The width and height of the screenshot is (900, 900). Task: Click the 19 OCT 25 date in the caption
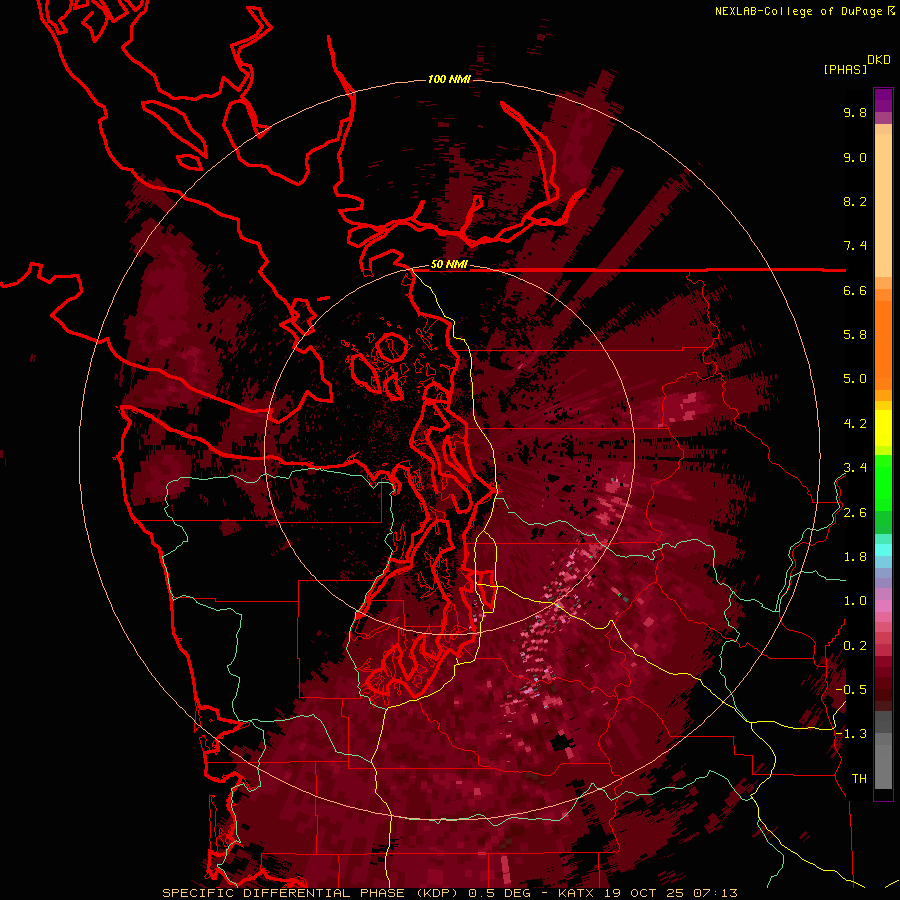click(643, 893)
